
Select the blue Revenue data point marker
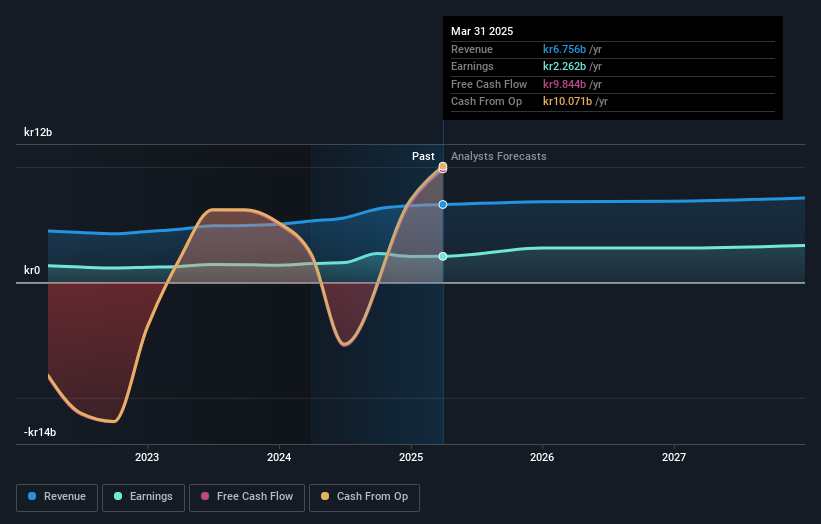coord(443,205)
